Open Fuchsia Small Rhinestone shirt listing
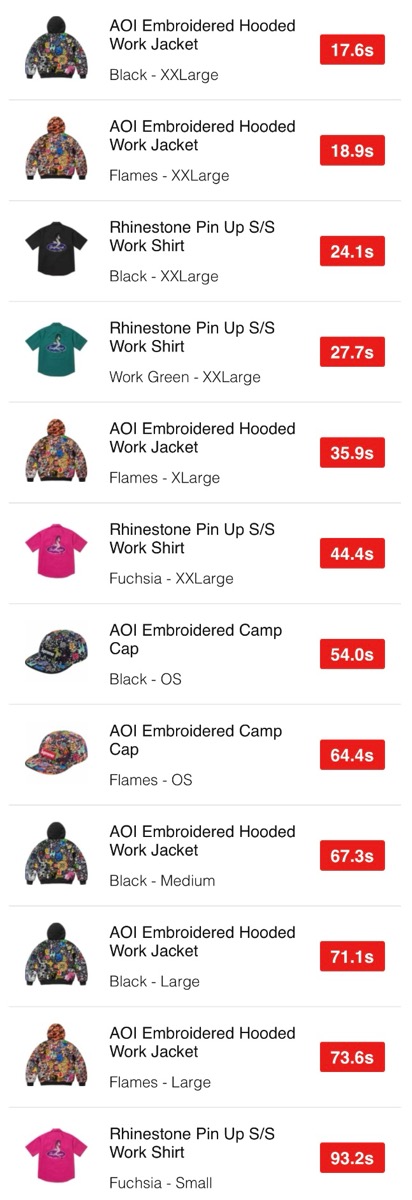Viewport: 412px width, 1200px height. [x=206, y=1158]
